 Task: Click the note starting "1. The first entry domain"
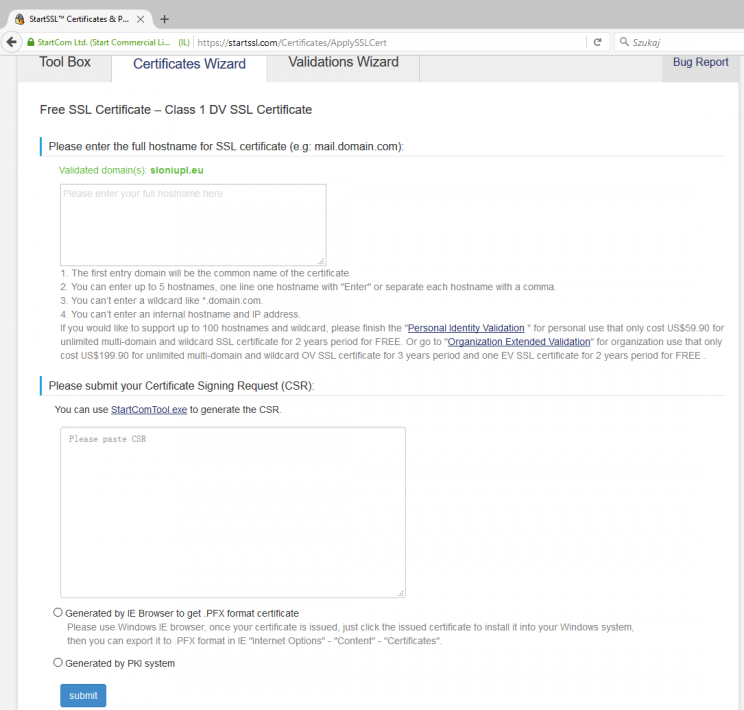coord(205,273)
